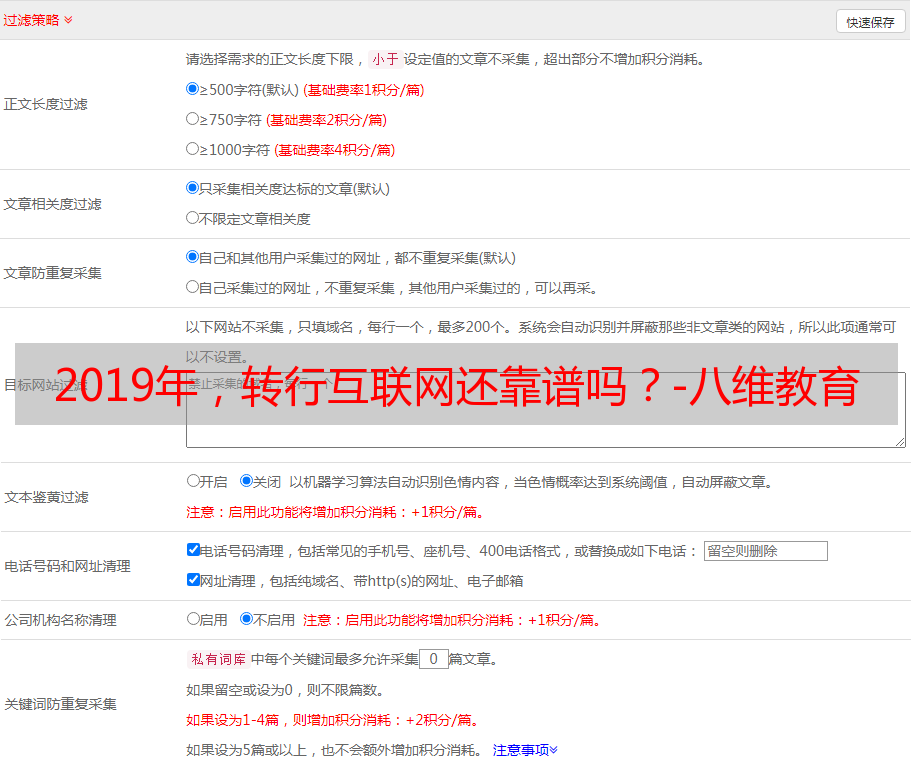
Task: Toggle the 网址清理 checkbox
Action: click(194, 580)
